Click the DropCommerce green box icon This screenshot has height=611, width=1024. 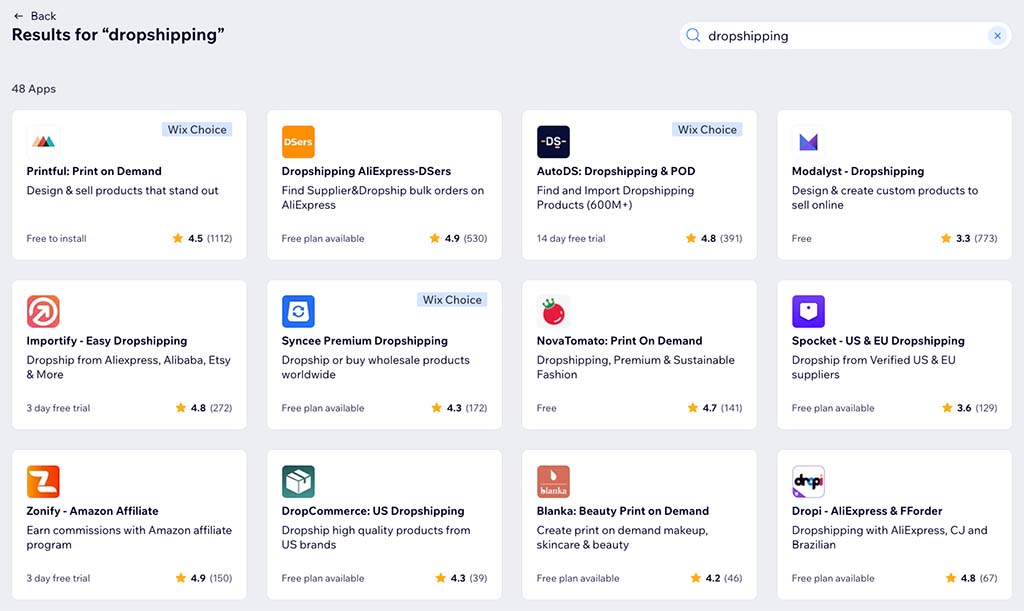[x=298, y=482]
